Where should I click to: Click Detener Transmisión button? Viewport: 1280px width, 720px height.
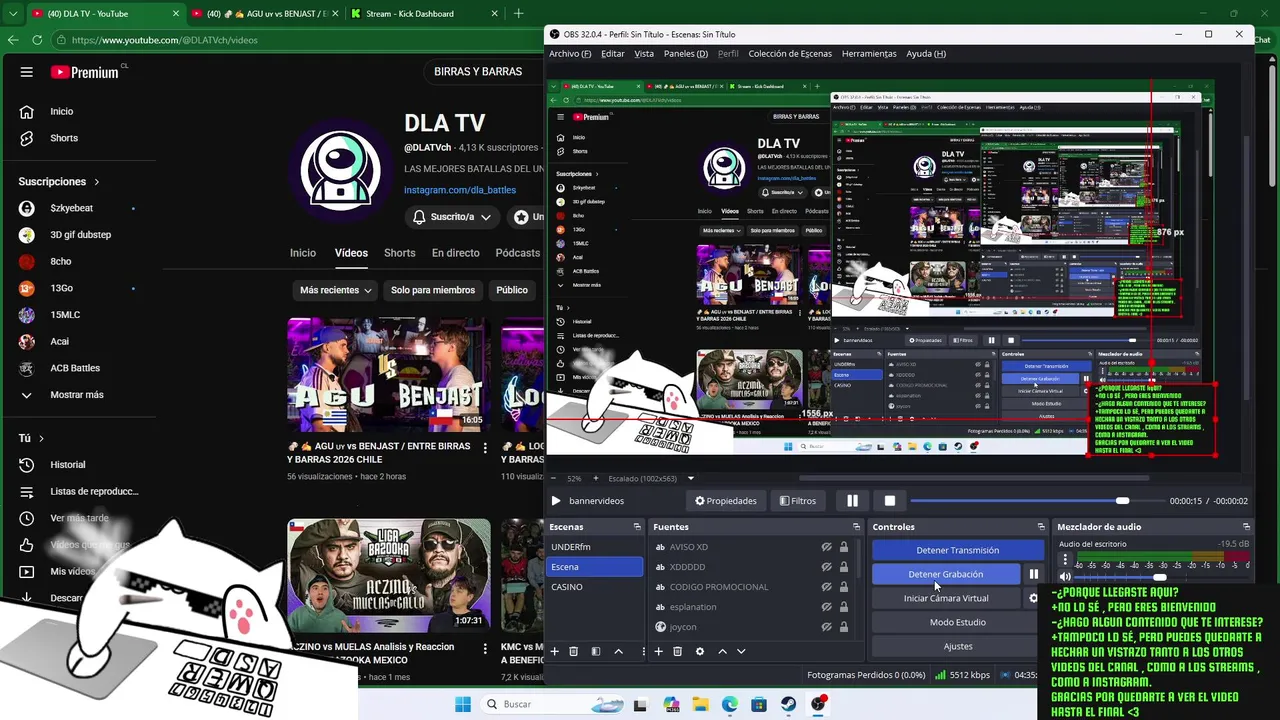pos(957,550)
